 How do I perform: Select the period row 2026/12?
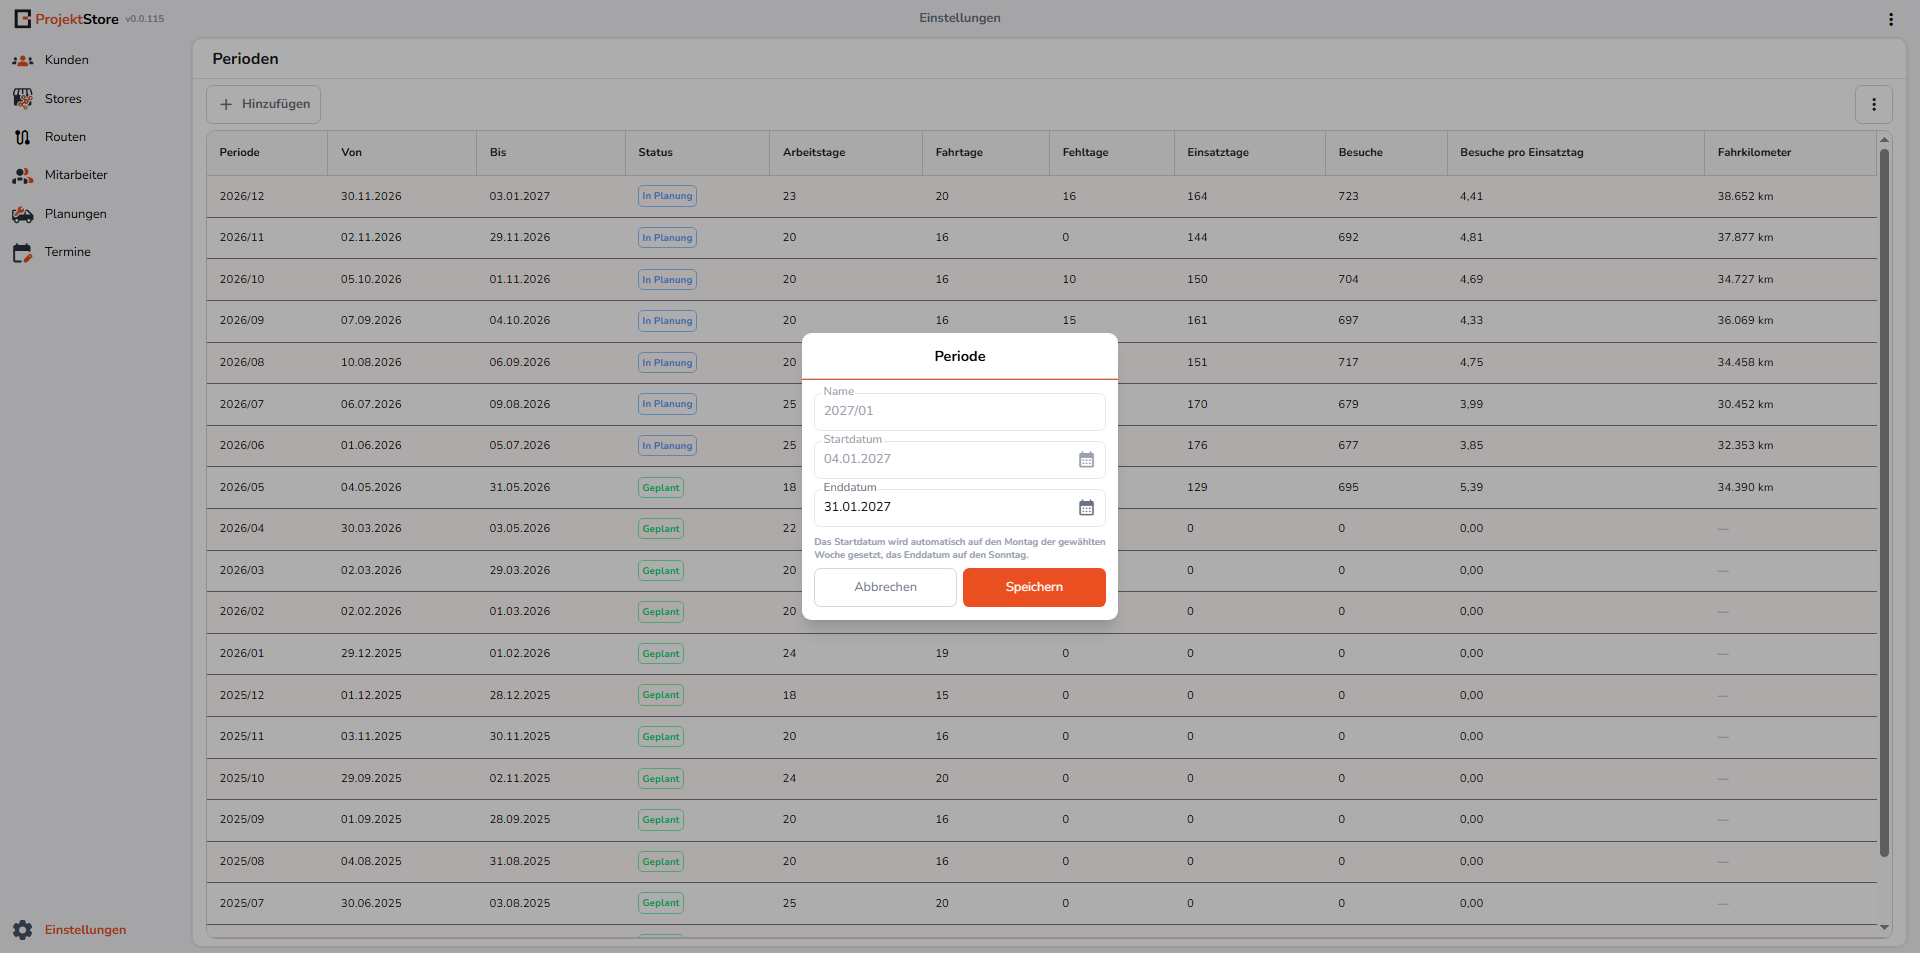tap(1041, 196)
